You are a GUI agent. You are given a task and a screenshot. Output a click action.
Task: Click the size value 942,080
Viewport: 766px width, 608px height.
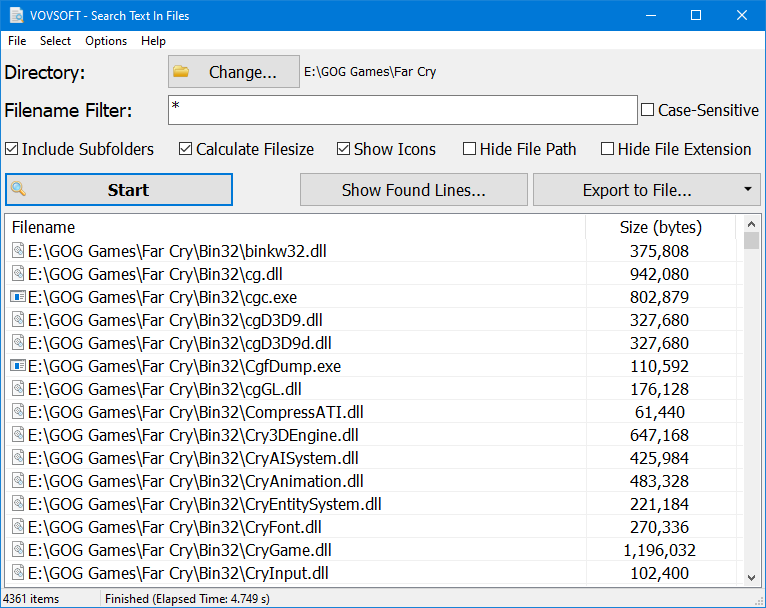pyautogui.click(x=660, y=274)
